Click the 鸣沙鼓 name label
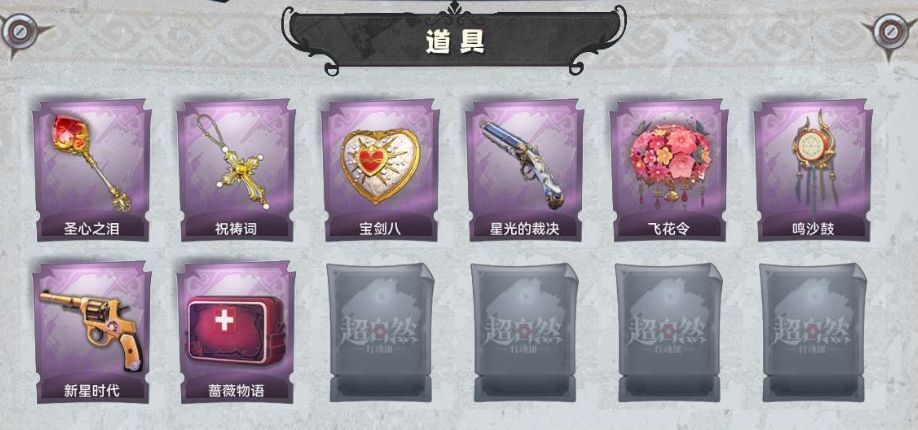The image size is (918, 430). click(x=813, y=229)
